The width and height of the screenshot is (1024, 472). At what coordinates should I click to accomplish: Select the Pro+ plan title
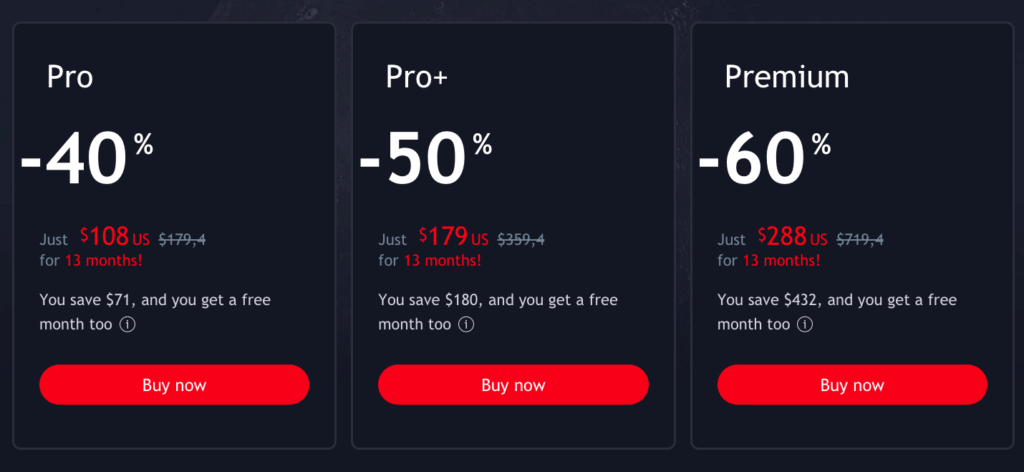pos(415,77)
